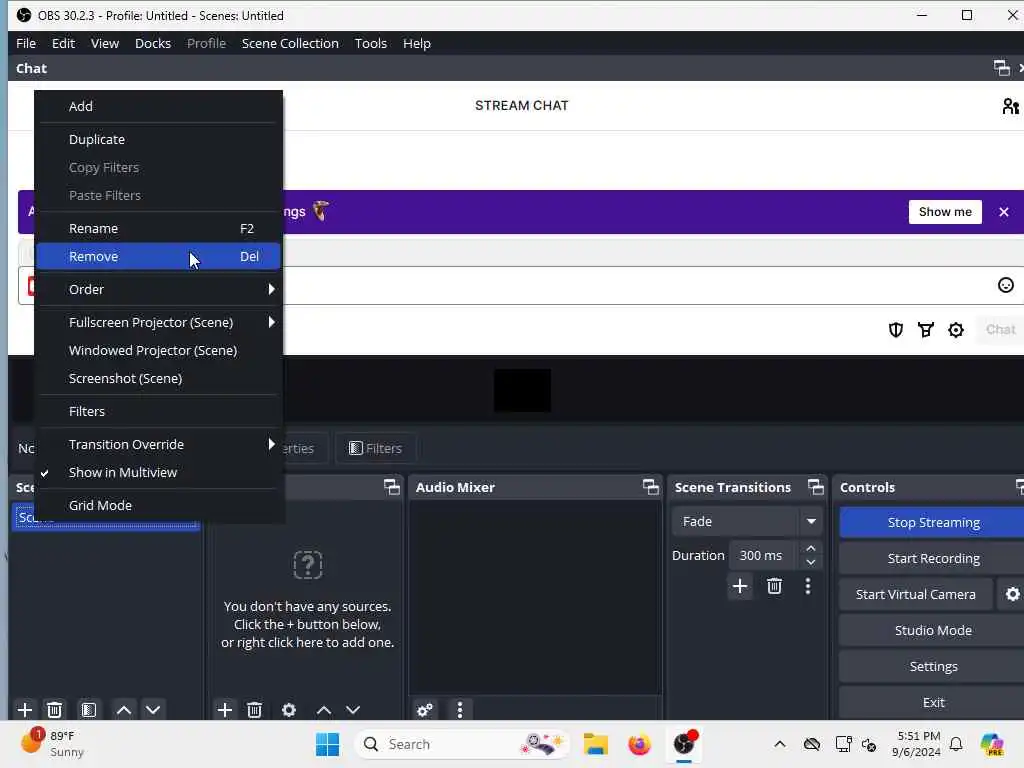This screenshot has height=768, width=1024.
Task: Select Add in the context menu
Action: [x=159, y=106]
